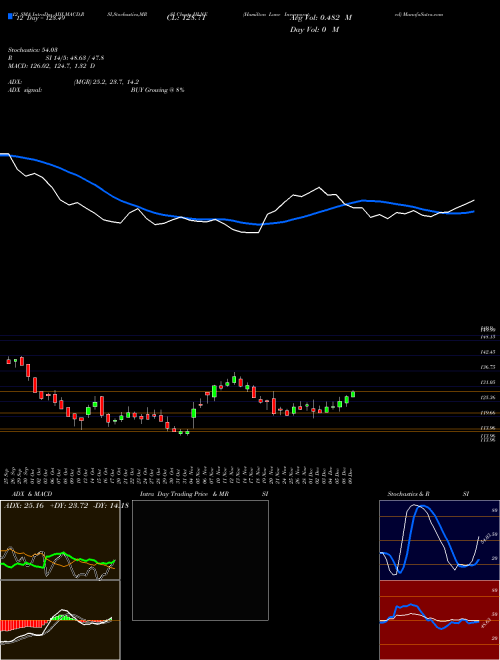The image size is (500, 660).
Task: Click the 'Stochastics & R' panel title
Action: point(409,494)
